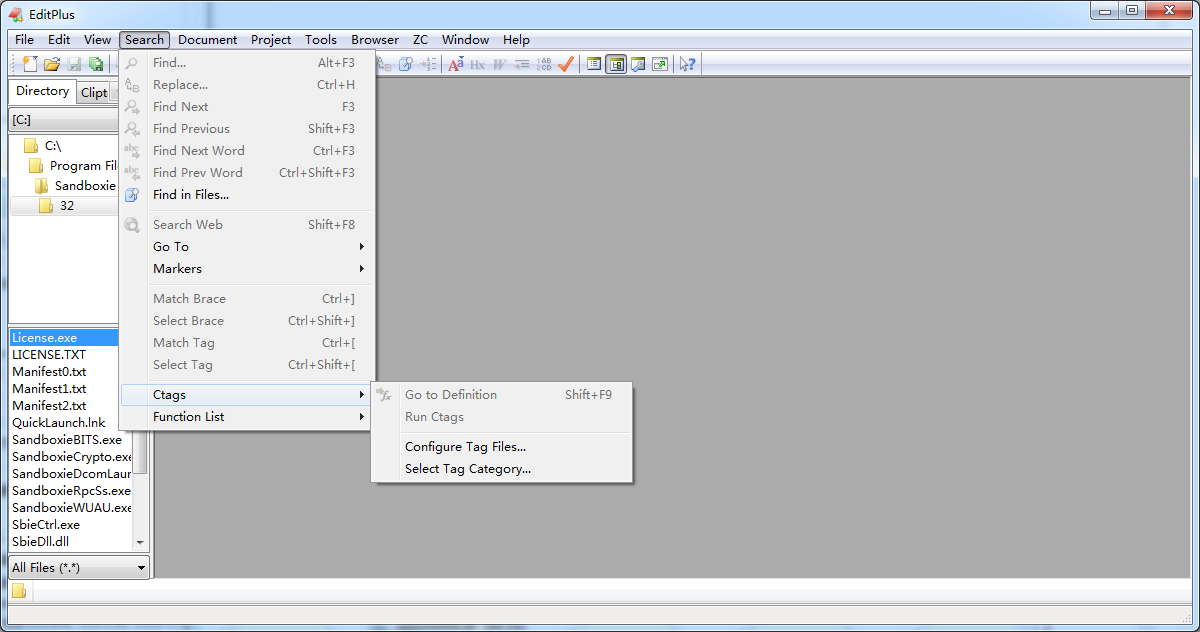Select SbieCtrl.exe in the file list
Viewport: 1200px width, 632px height.
click(x=46, y=525)
